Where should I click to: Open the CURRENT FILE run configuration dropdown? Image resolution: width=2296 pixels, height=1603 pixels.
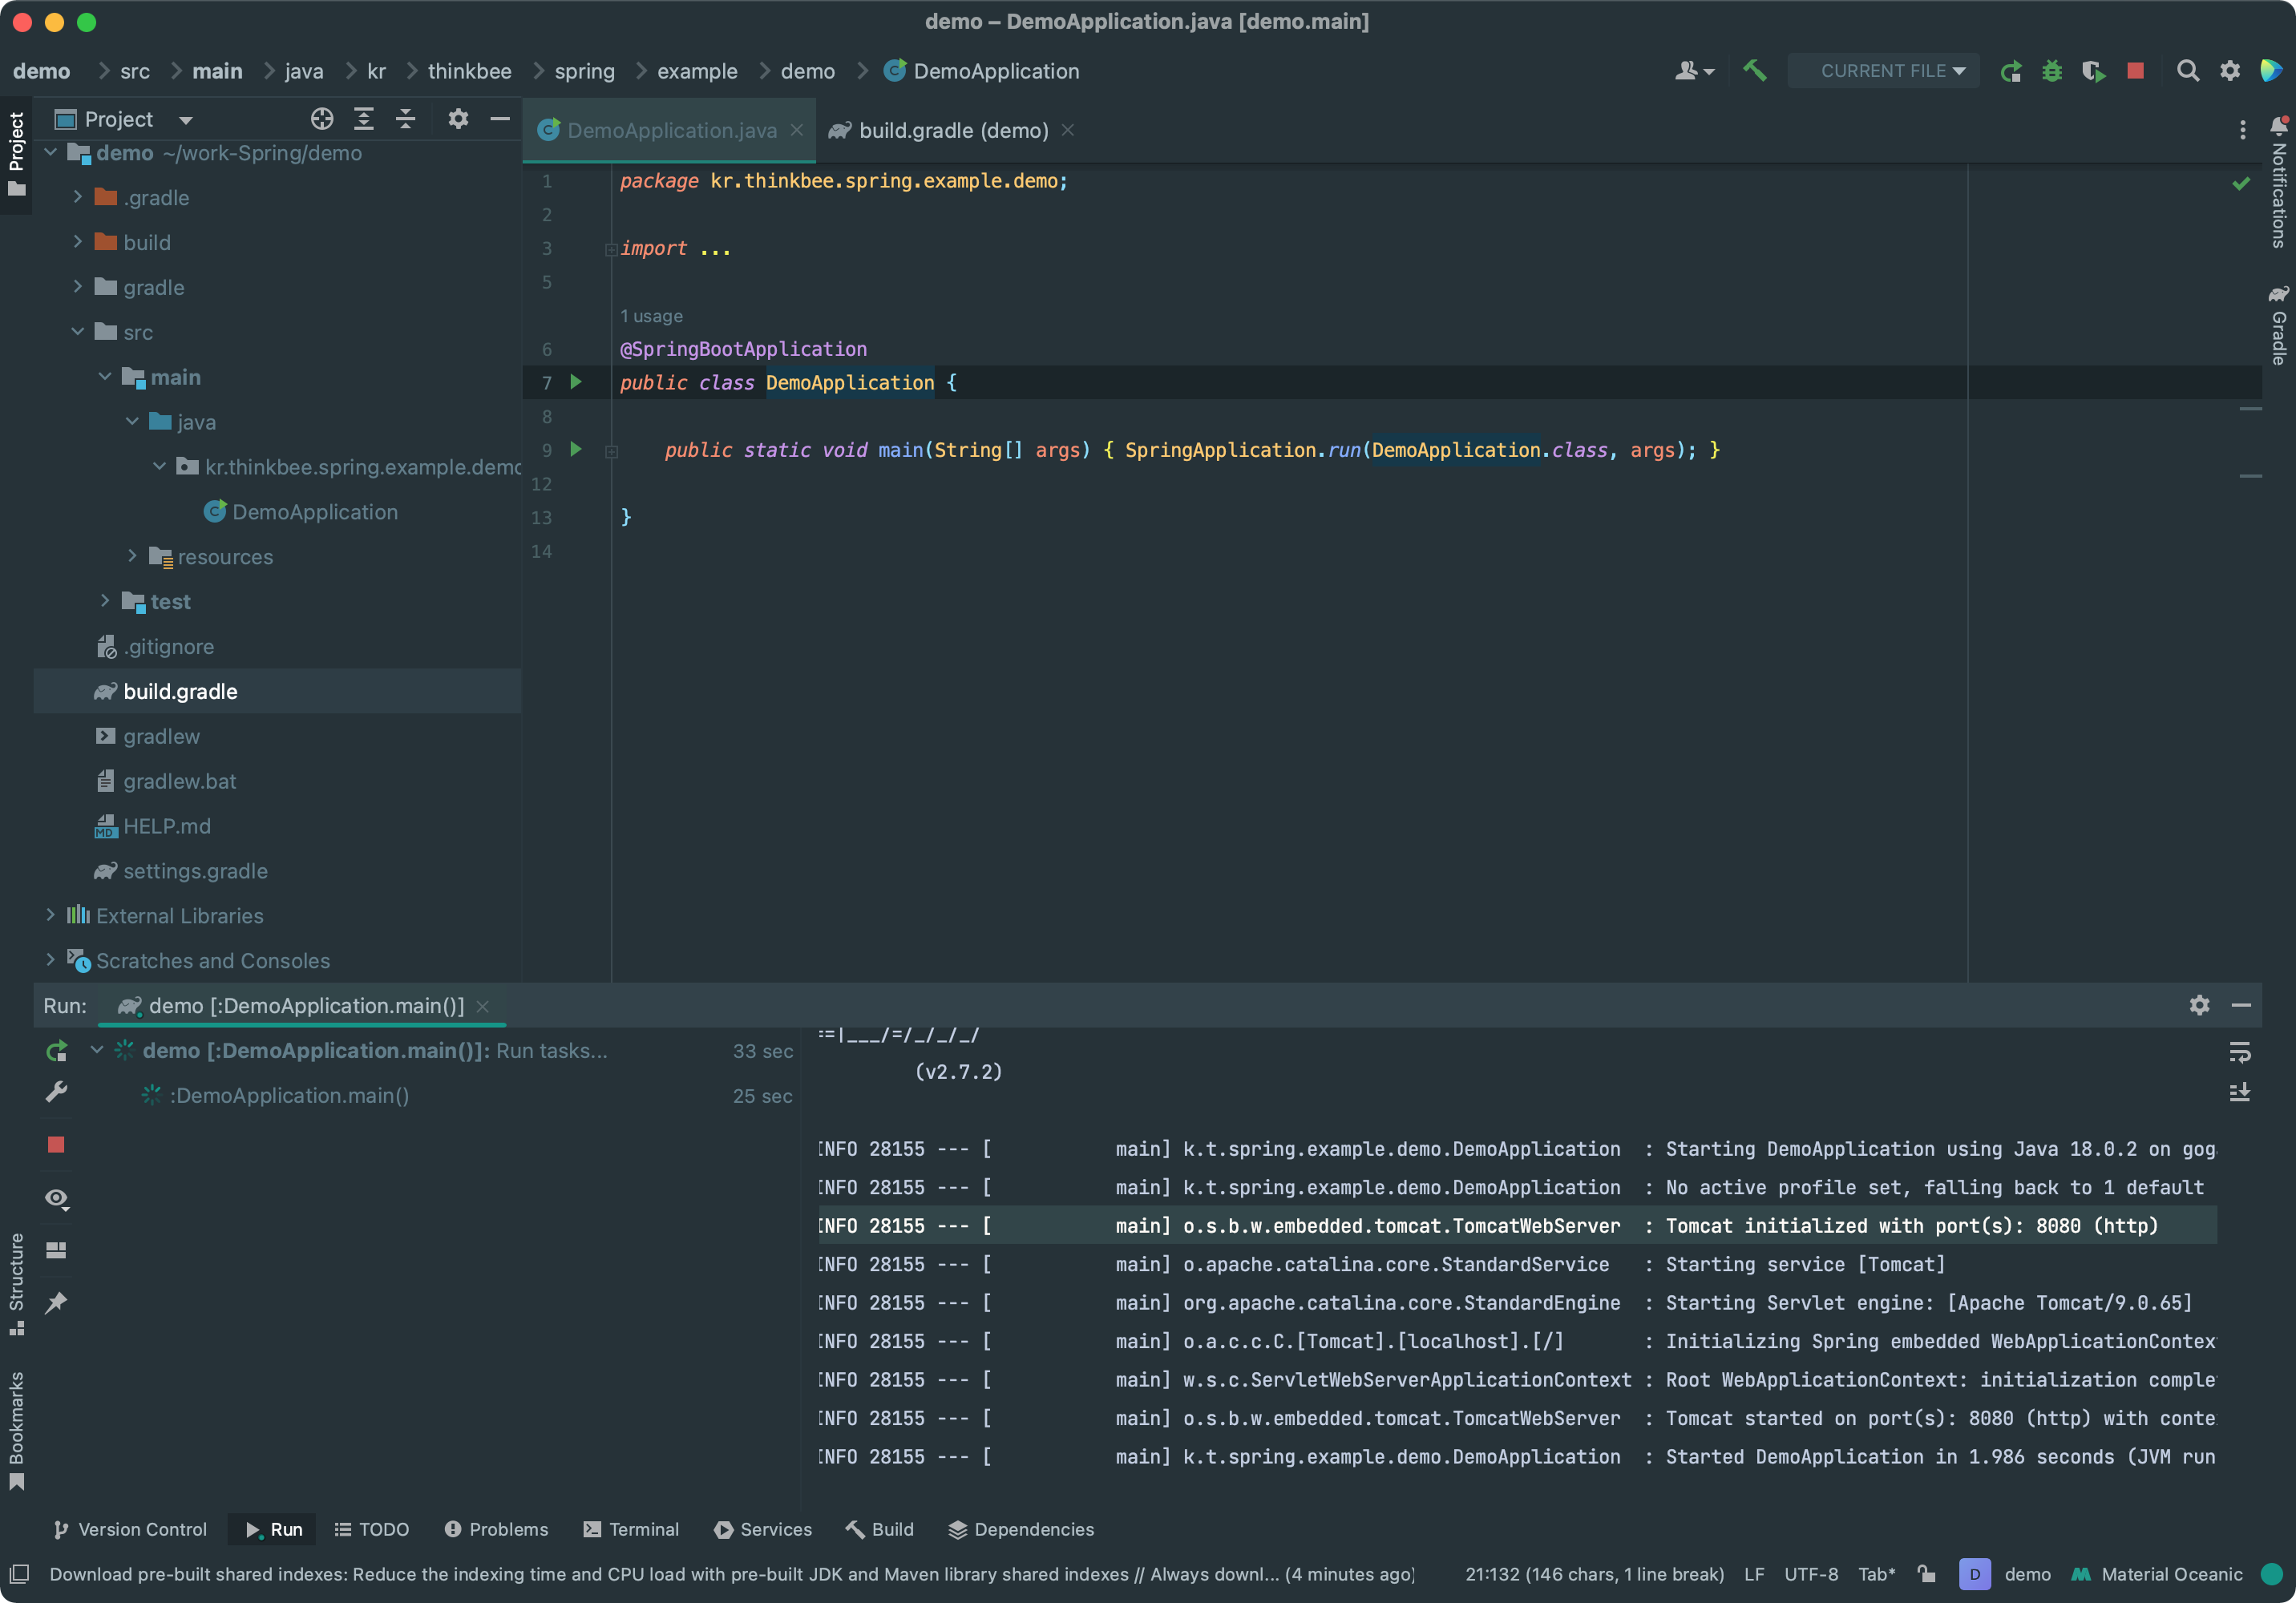pyautogui.click(x=1884, y=71)
